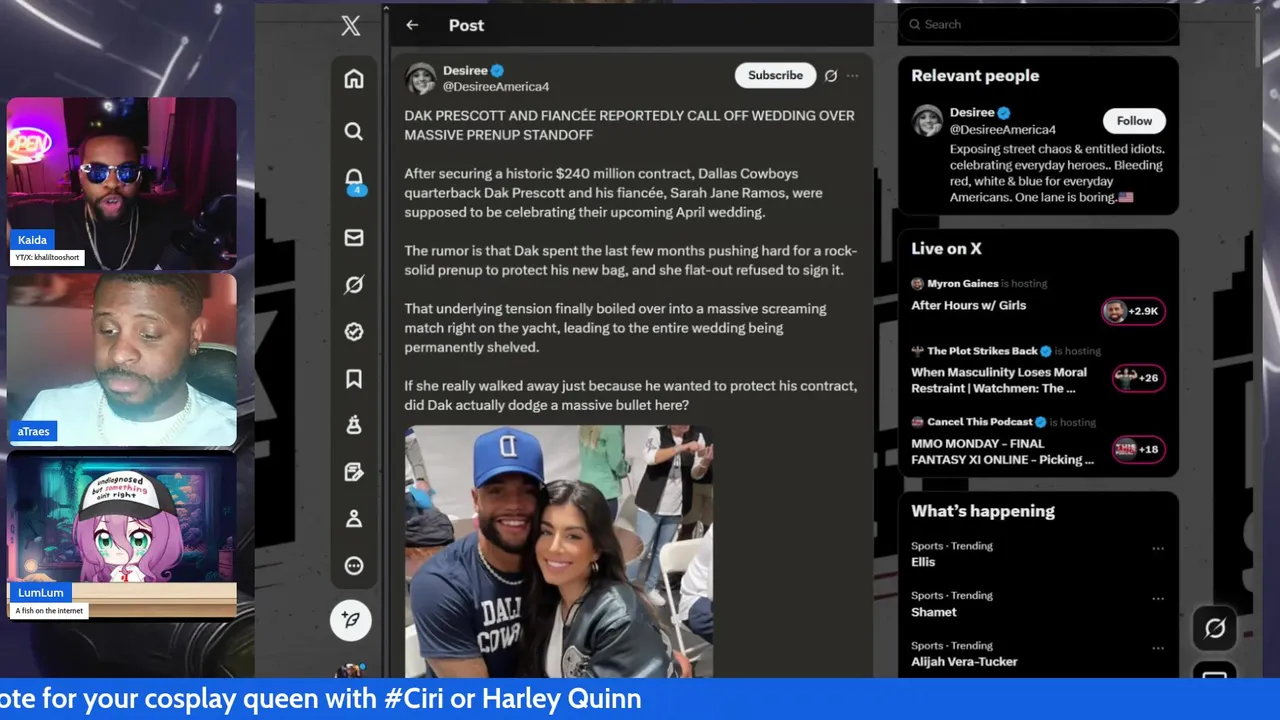This screenshot has width=1280, height=720.
Task: Click The Plot Strikes Back host name
Action: pos(982,351)
